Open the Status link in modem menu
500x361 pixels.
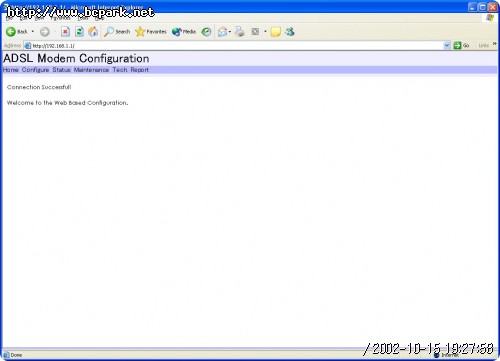[61, 70]
